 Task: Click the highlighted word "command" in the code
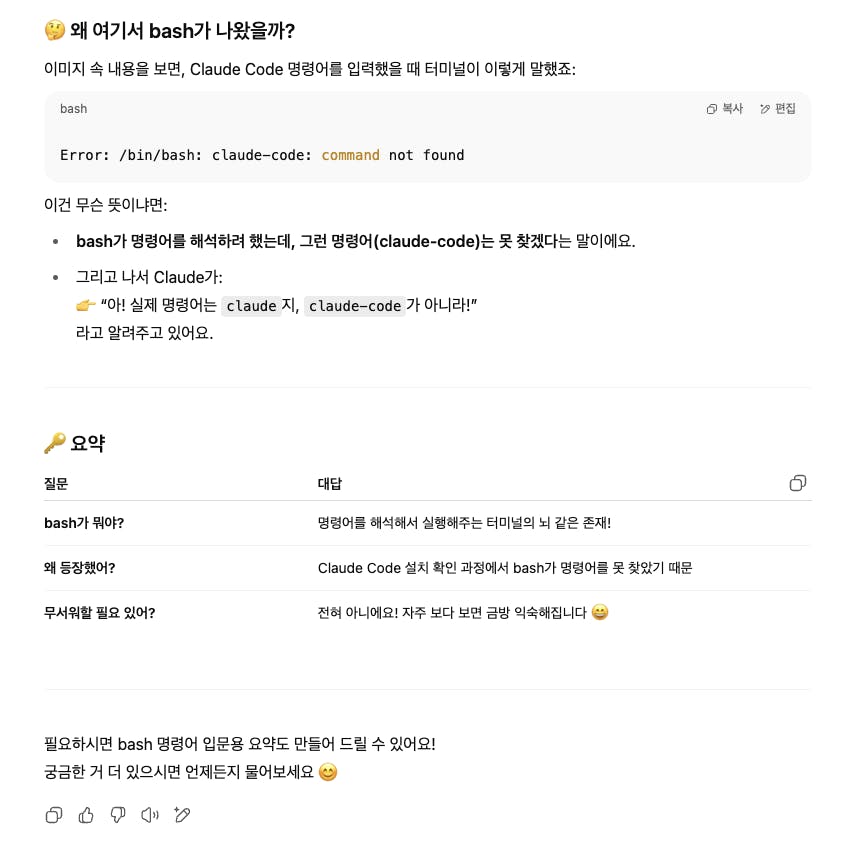pyautogui.click(x=350, y=155)
